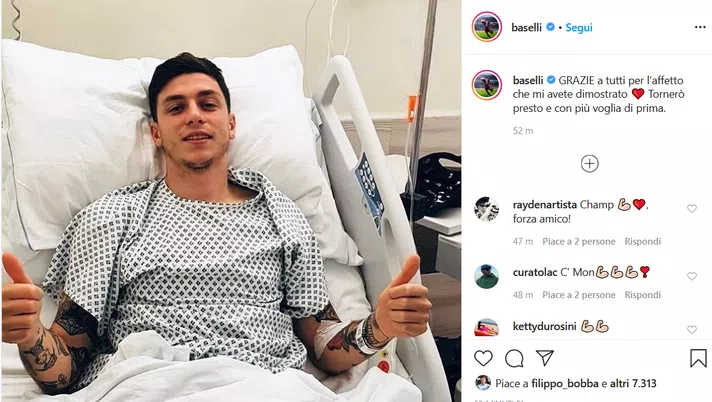The height and width of the screenshot is (402, 712).
Task: Reply to raydenartista's comment via Rispondi
Action: [x=643, y=241]
